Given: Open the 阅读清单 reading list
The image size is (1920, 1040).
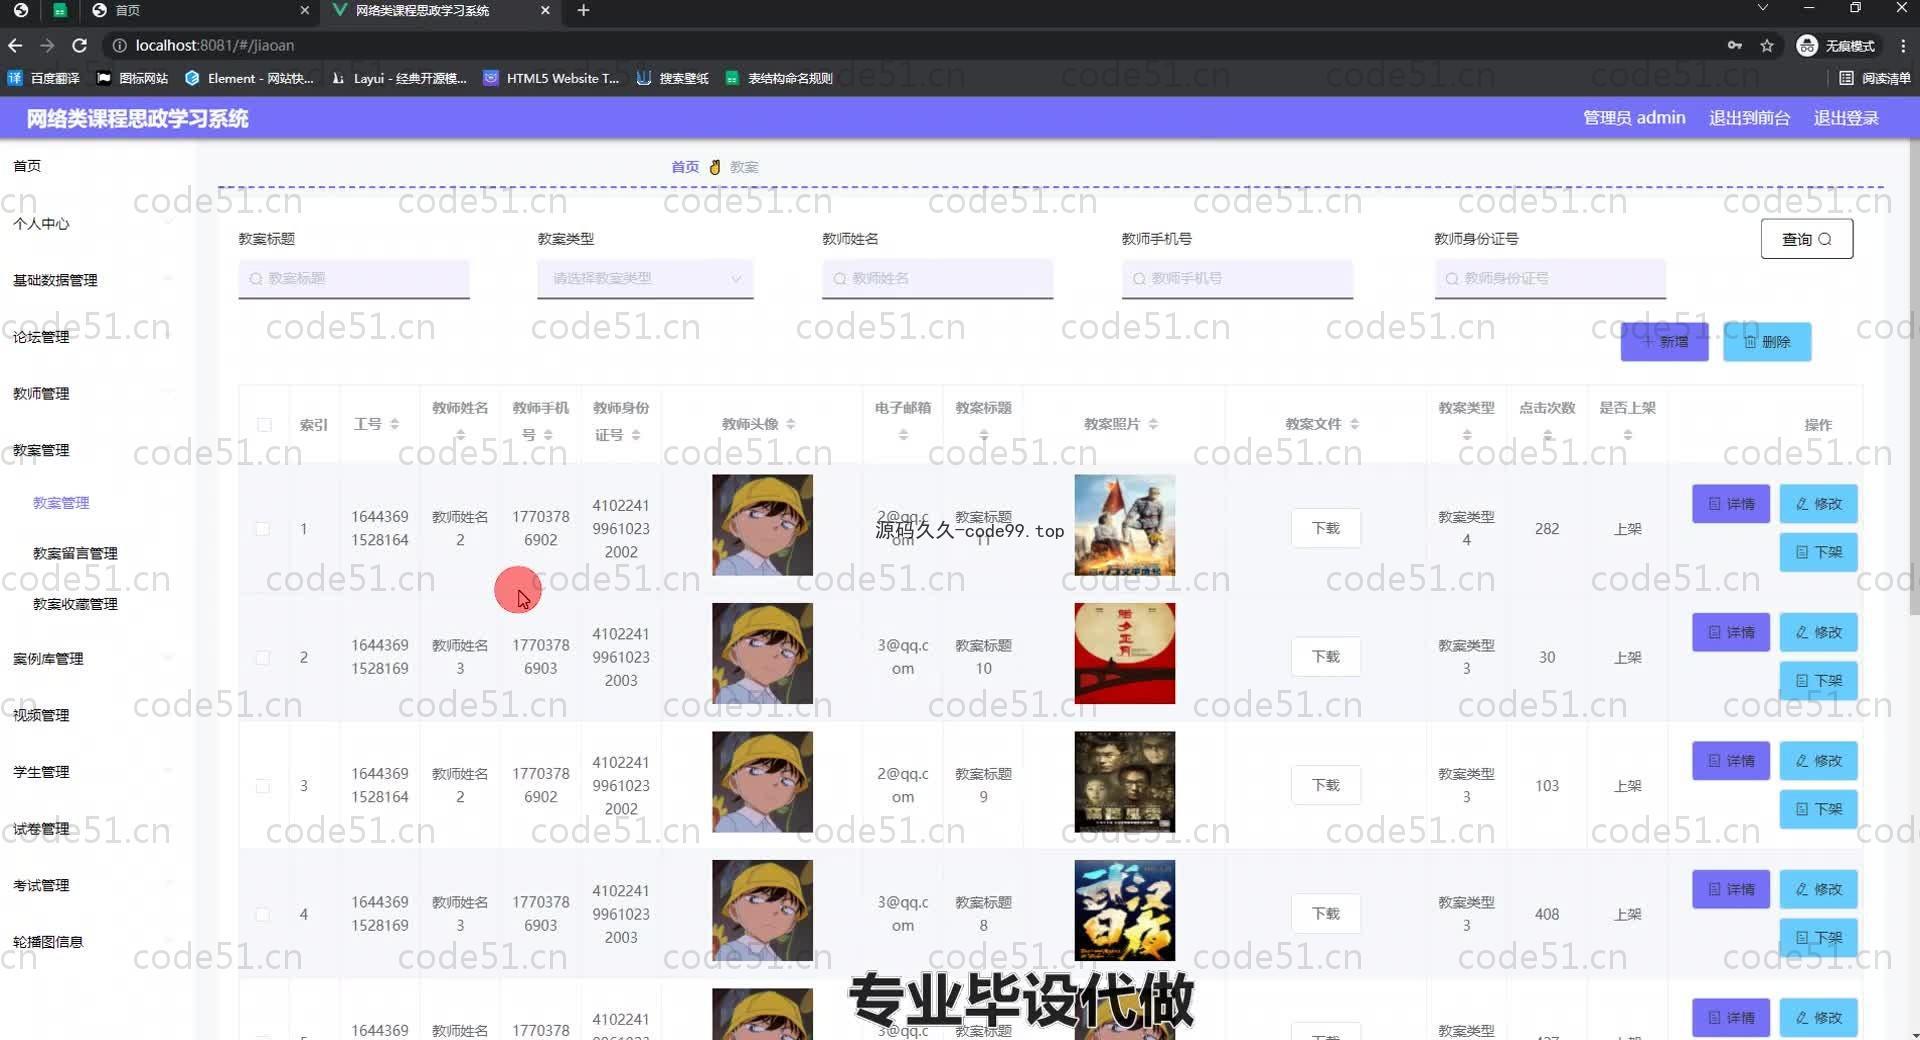Looking at the screenshot, I should tap(1875, 78).
